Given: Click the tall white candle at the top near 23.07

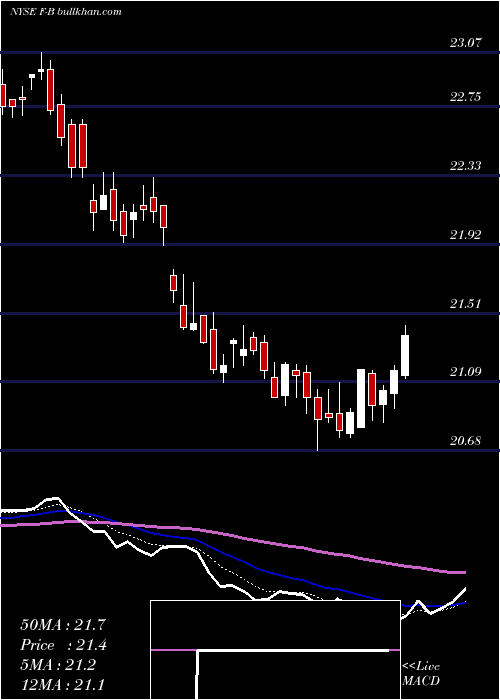Looking at the screenshot, I should [41, 67].
